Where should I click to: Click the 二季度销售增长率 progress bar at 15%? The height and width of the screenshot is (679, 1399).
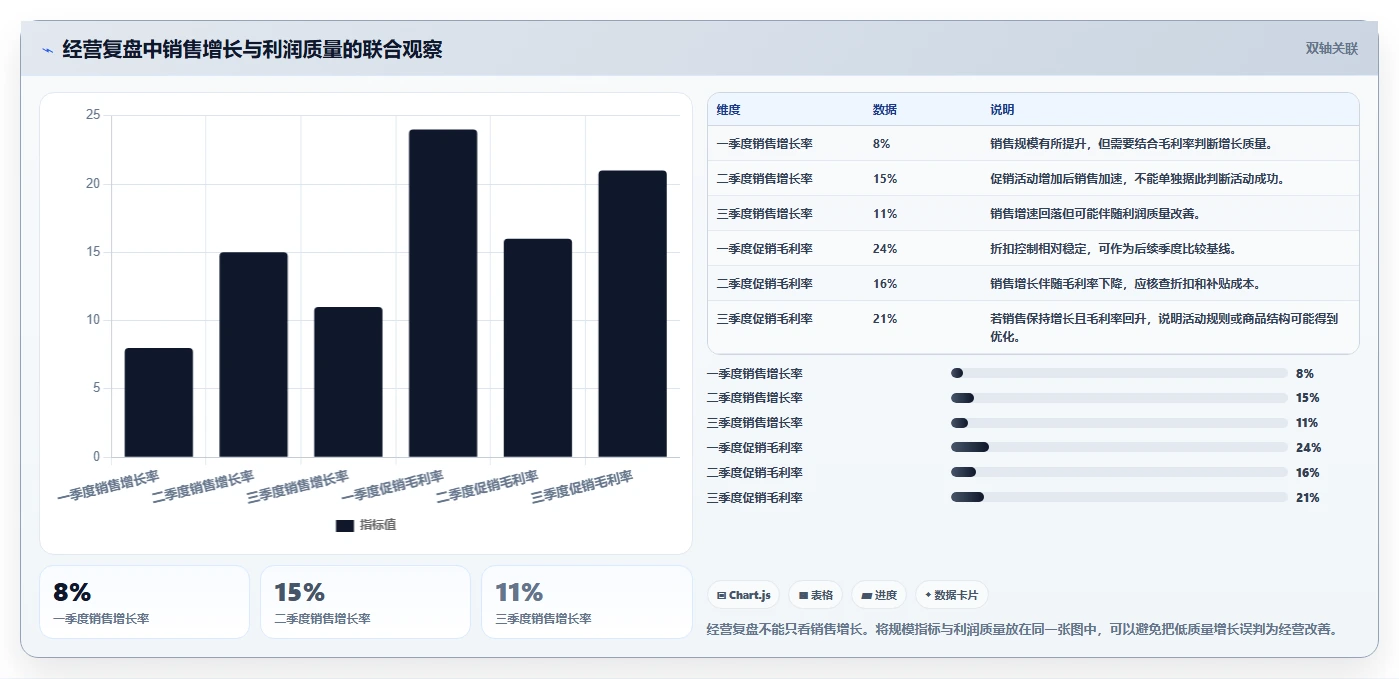pos(1119,398)
